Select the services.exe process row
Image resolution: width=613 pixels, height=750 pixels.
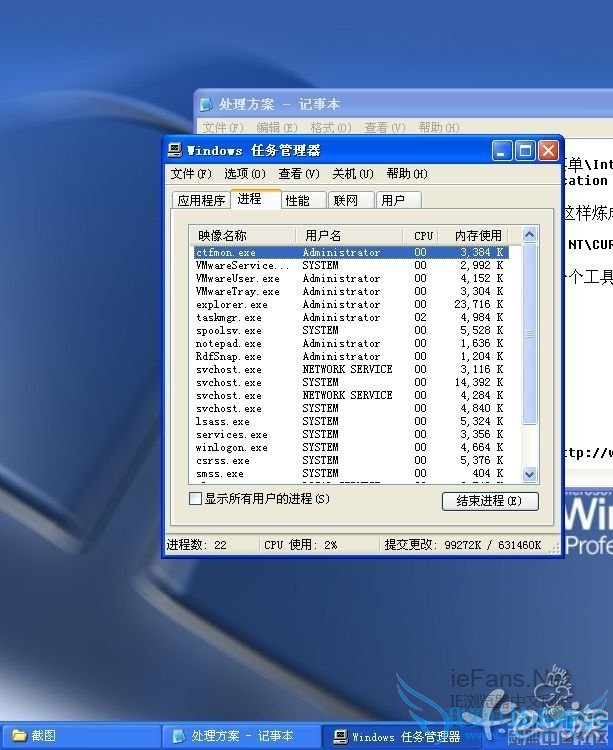click(x=351, y=434)
